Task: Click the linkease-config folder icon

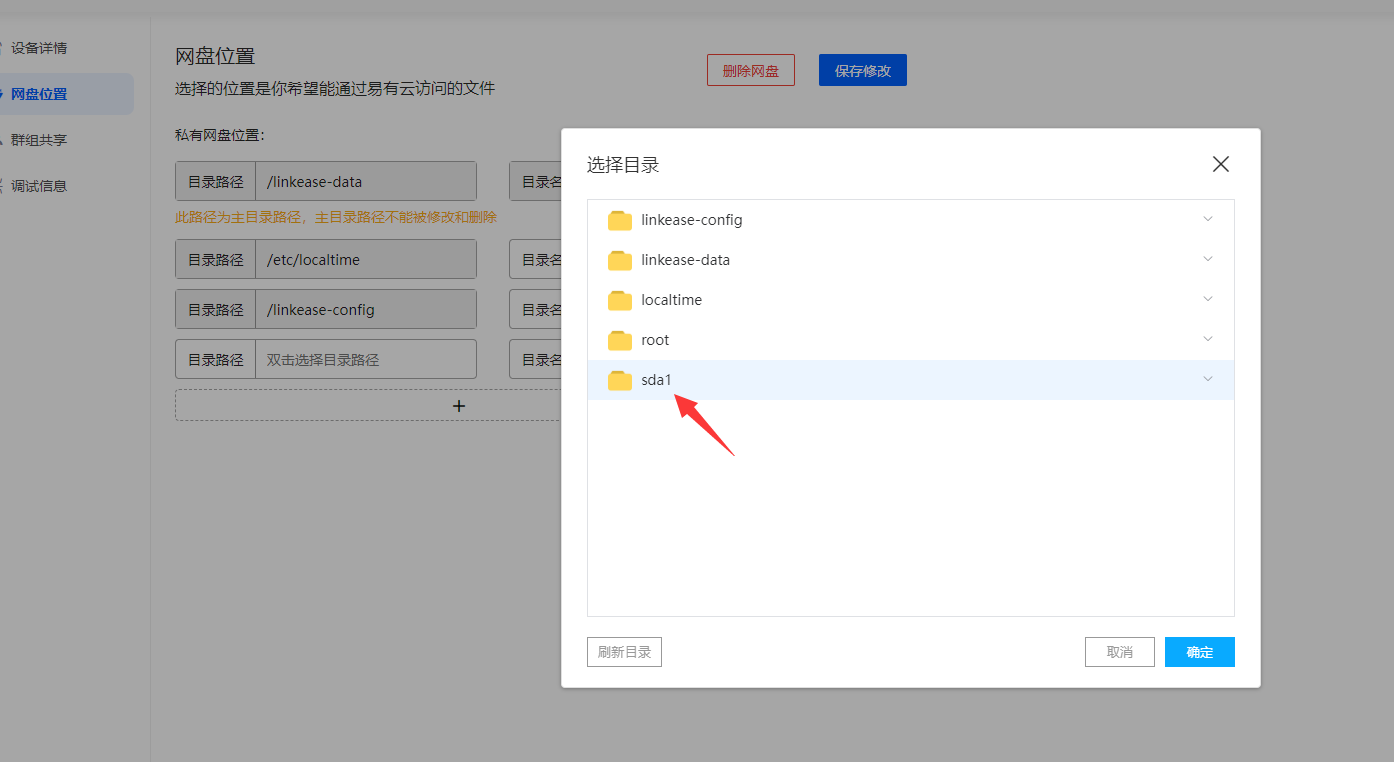Action: (x=619, y=219)
